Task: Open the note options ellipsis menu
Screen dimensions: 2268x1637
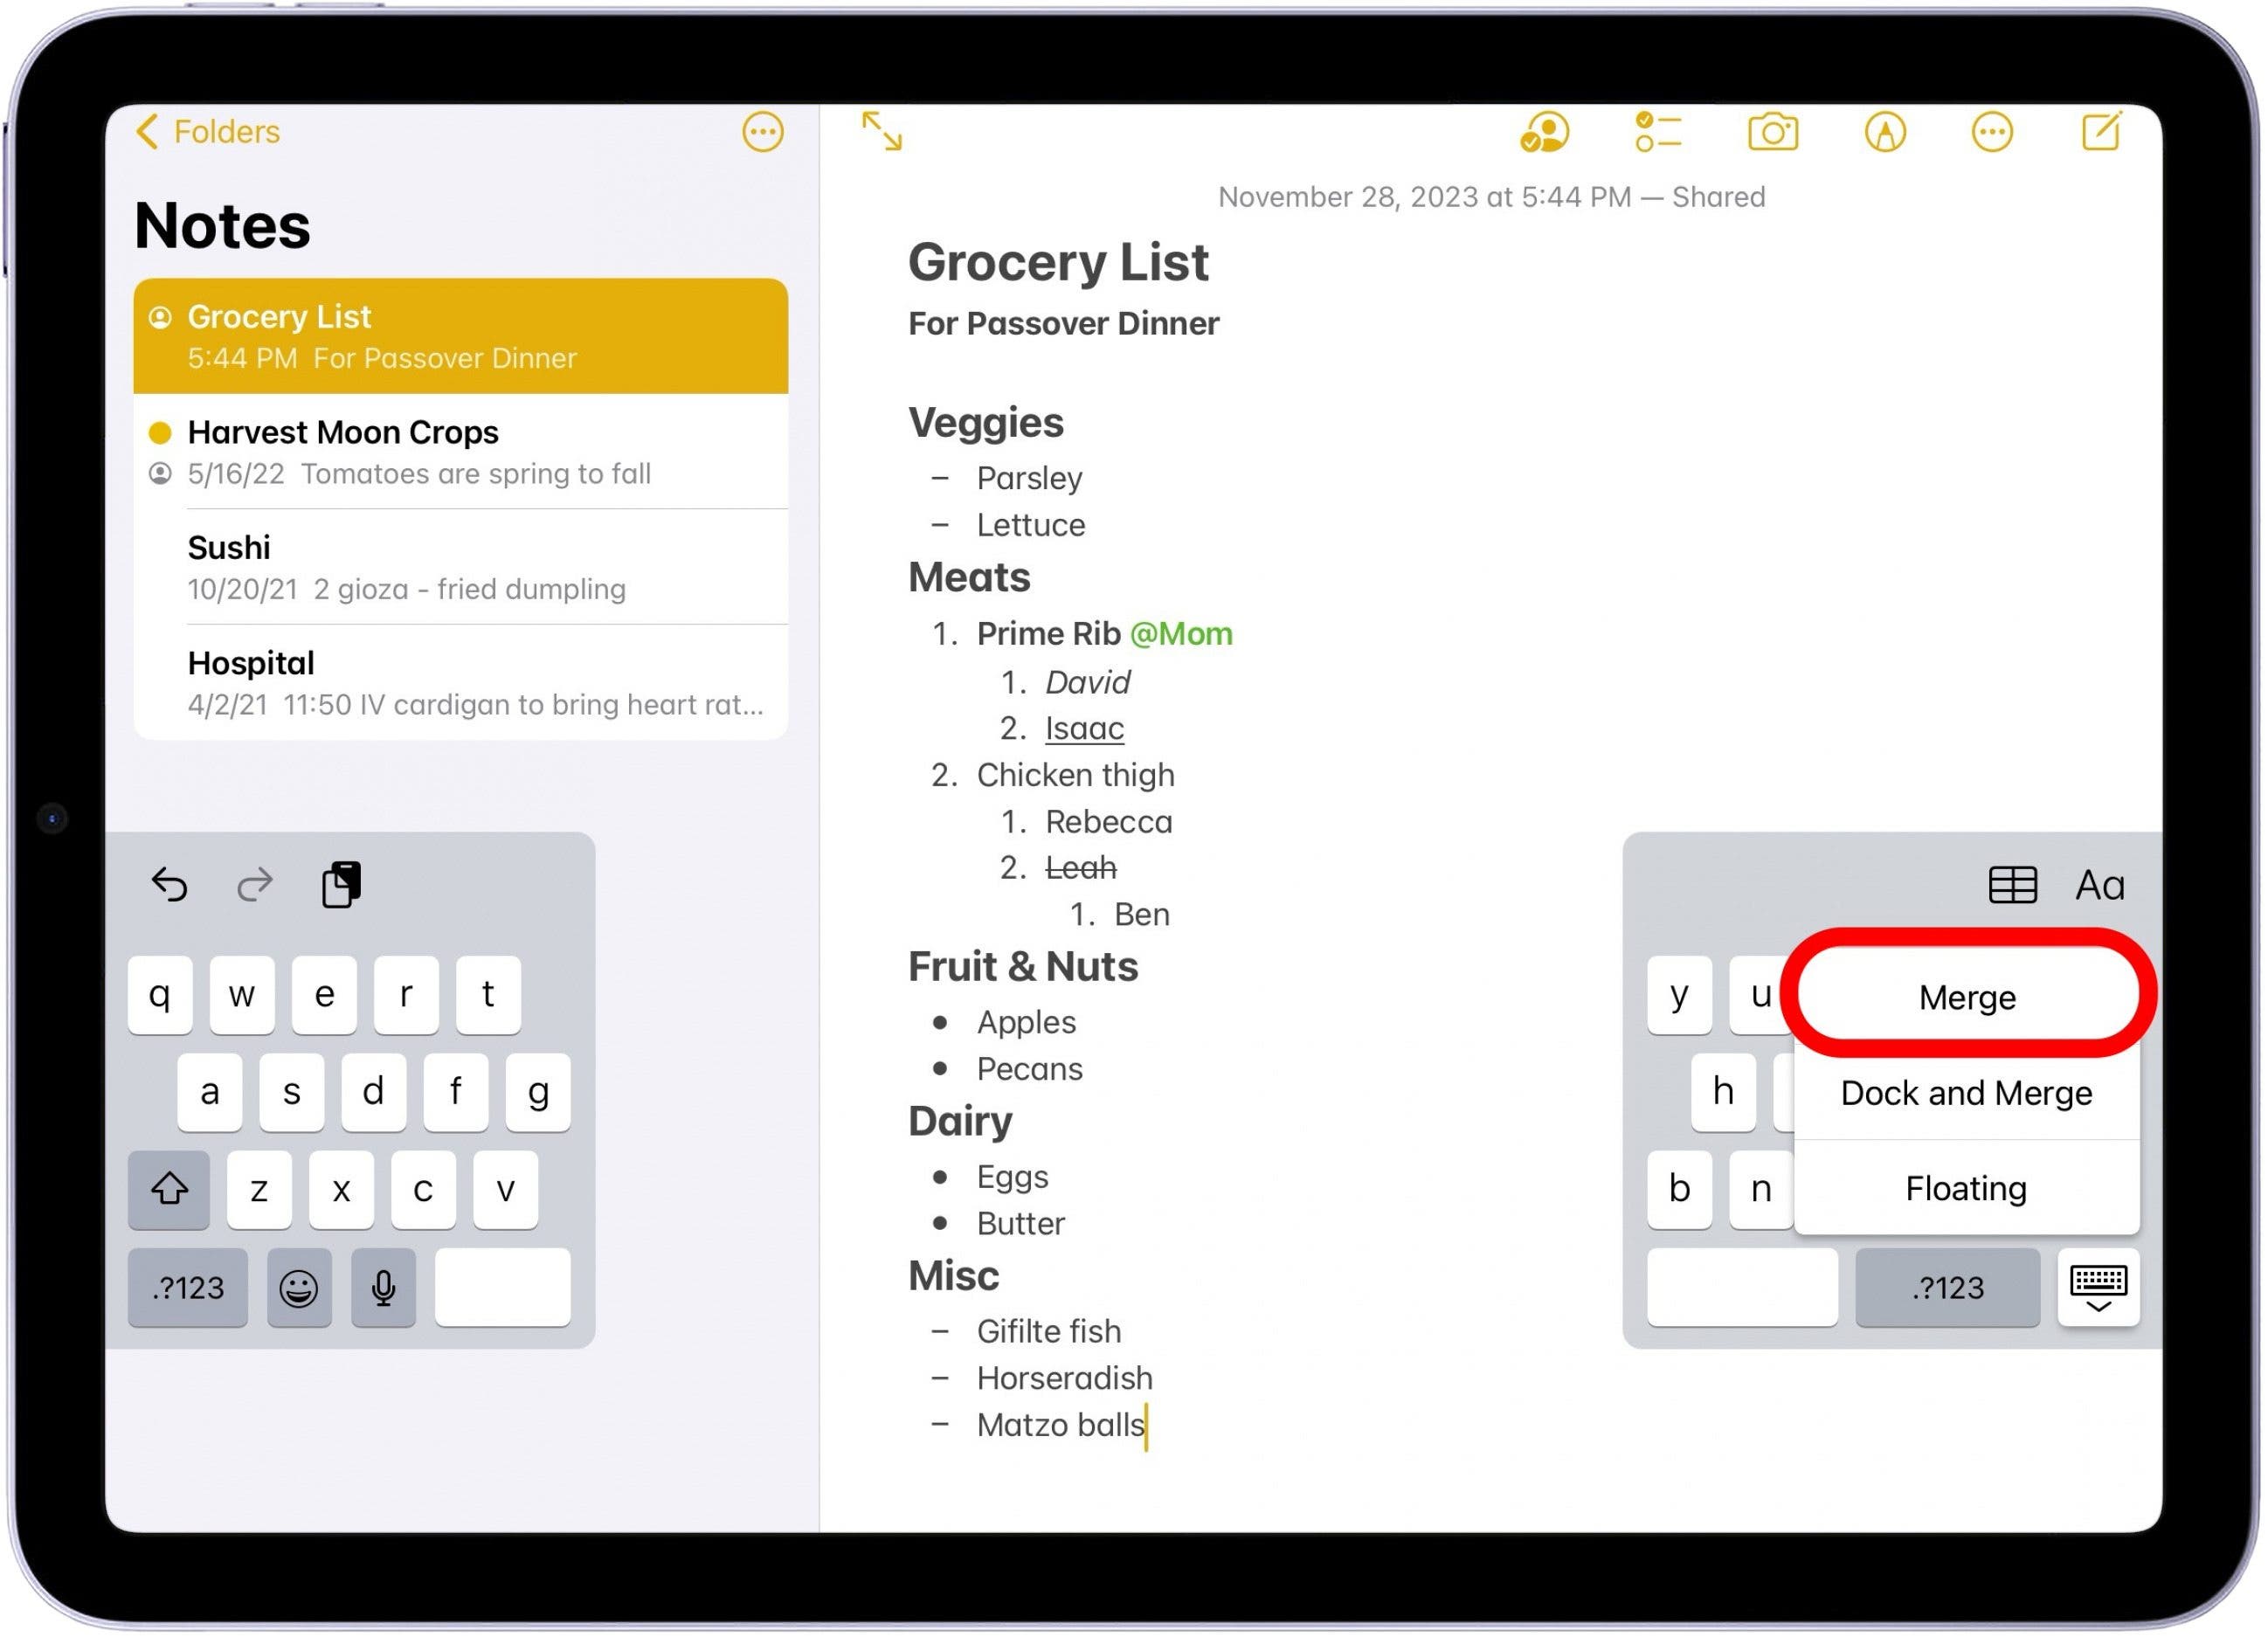Action: (1992, 131)
